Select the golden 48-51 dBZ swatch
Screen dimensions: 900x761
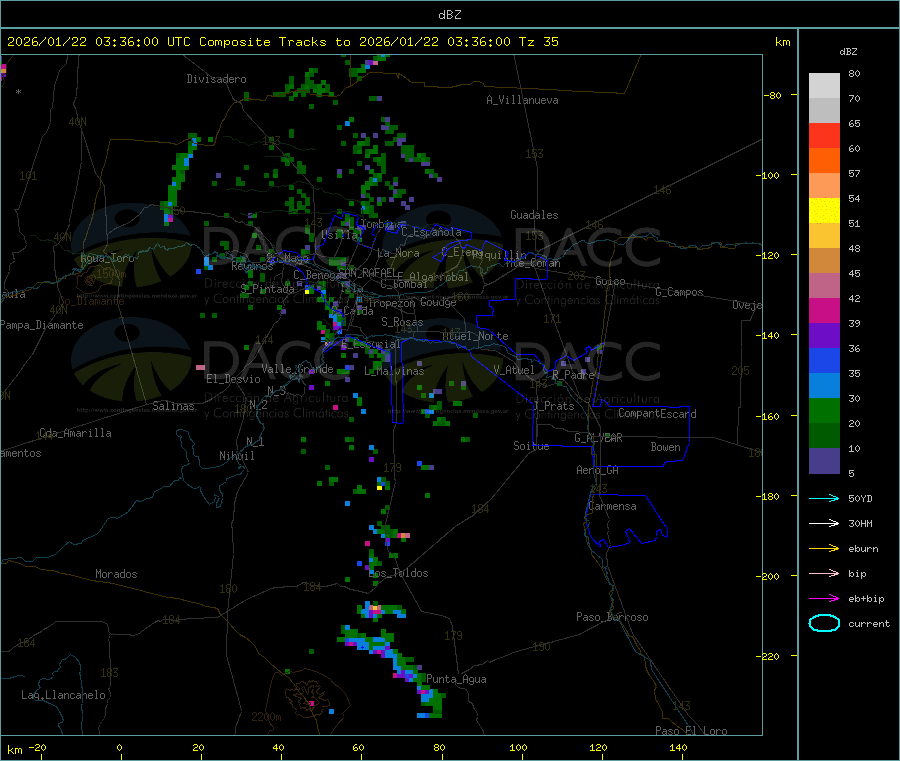click(x=824, y=235)
